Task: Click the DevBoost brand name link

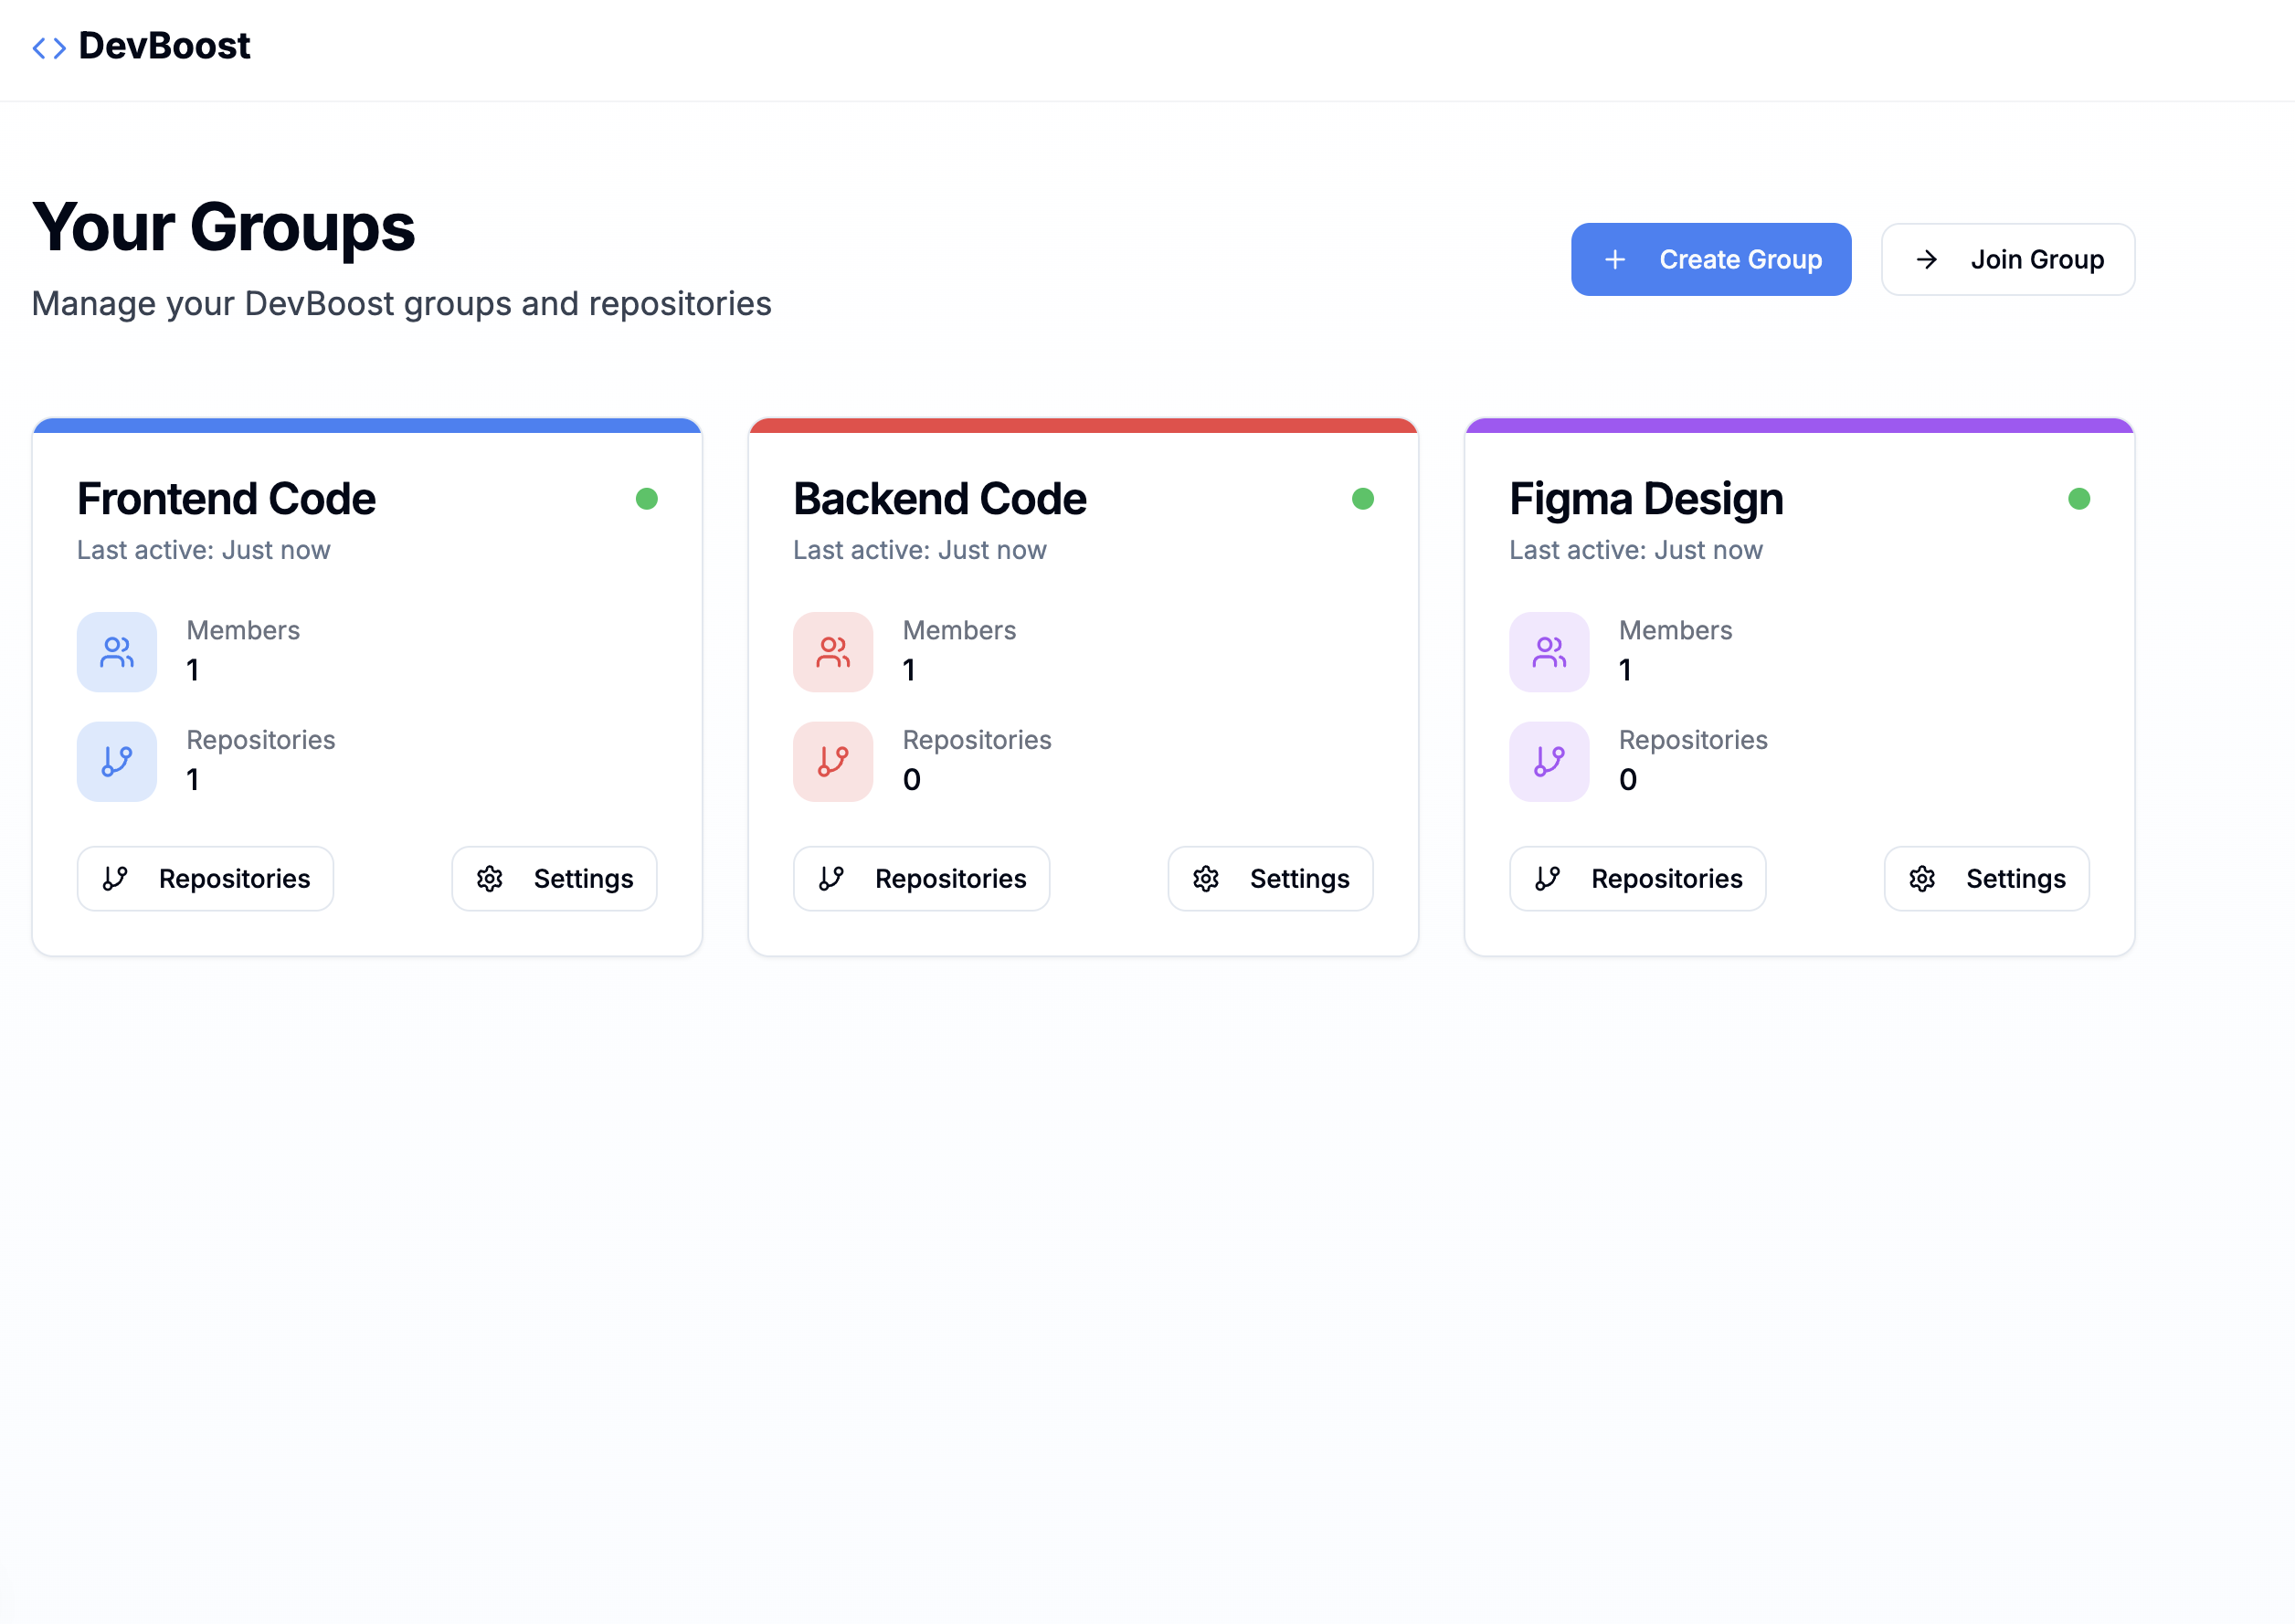Action: (x=164, y=46)
